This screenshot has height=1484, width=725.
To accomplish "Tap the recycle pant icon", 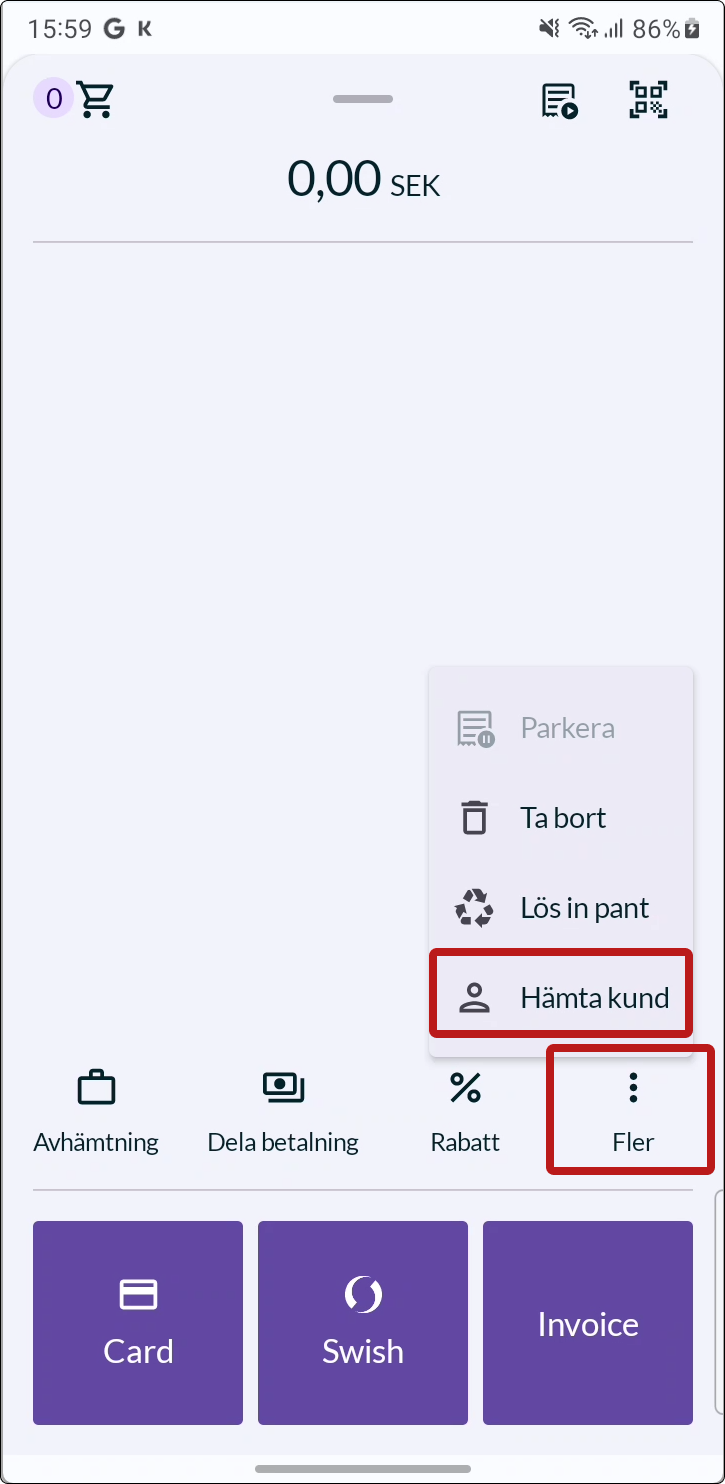I will tap(475, 908).
